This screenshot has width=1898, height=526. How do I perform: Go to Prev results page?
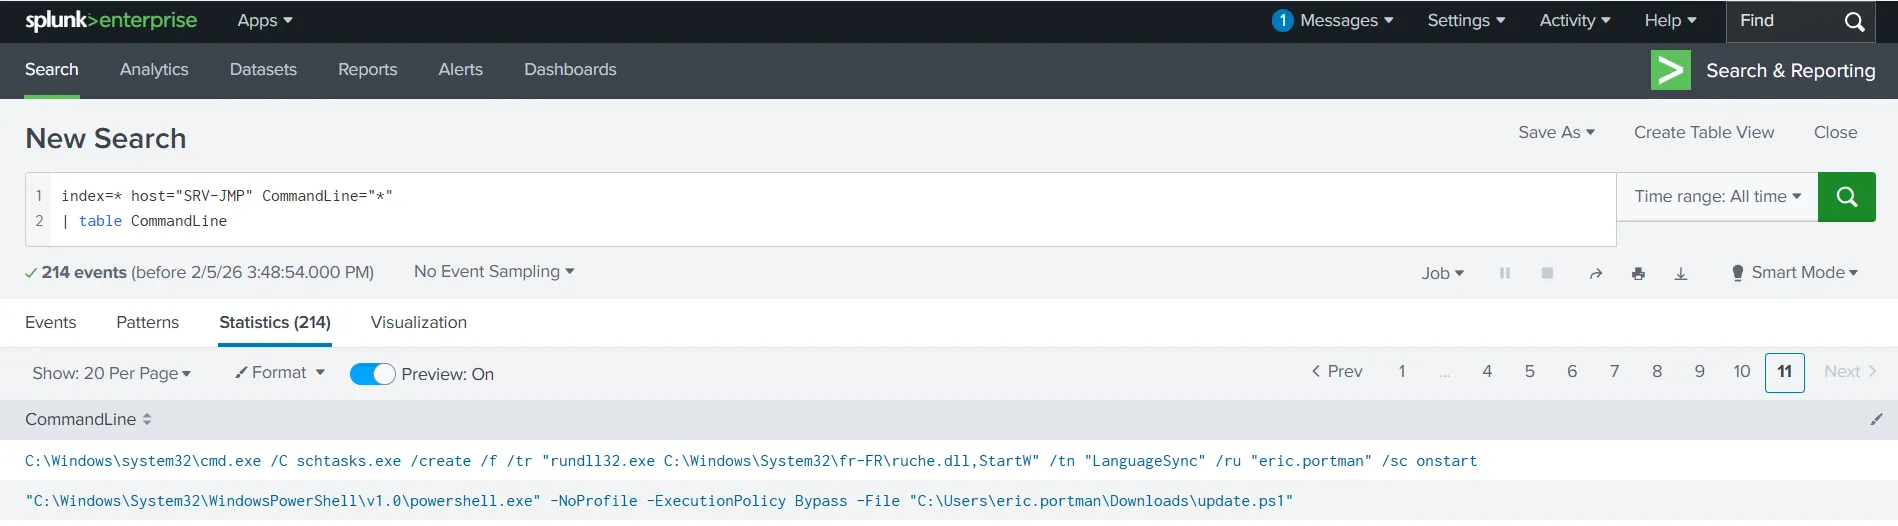point(1337,372)
